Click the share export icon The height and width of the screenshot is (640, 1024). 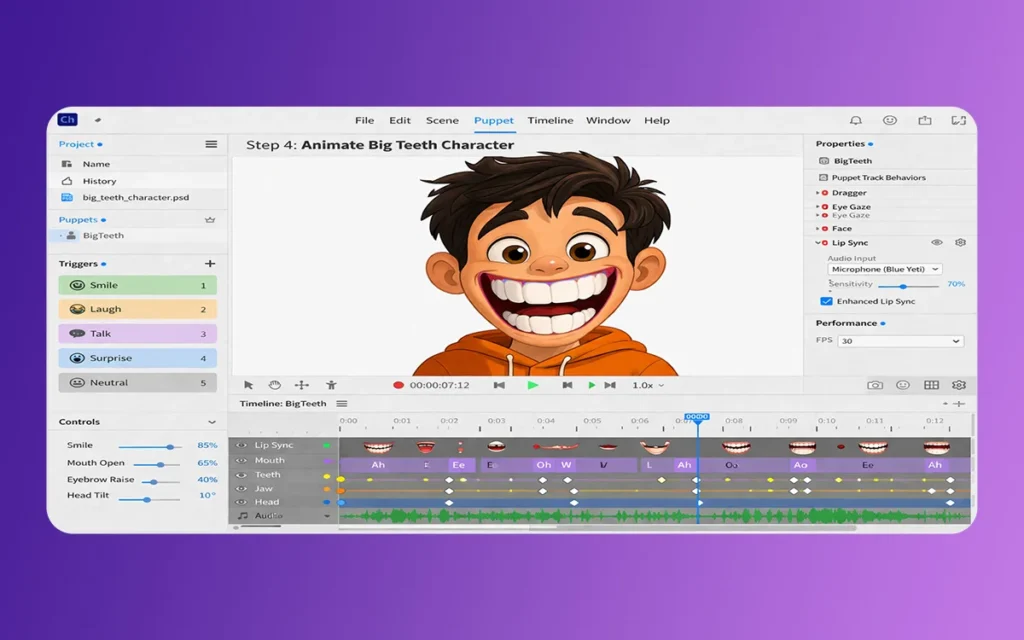924,120
